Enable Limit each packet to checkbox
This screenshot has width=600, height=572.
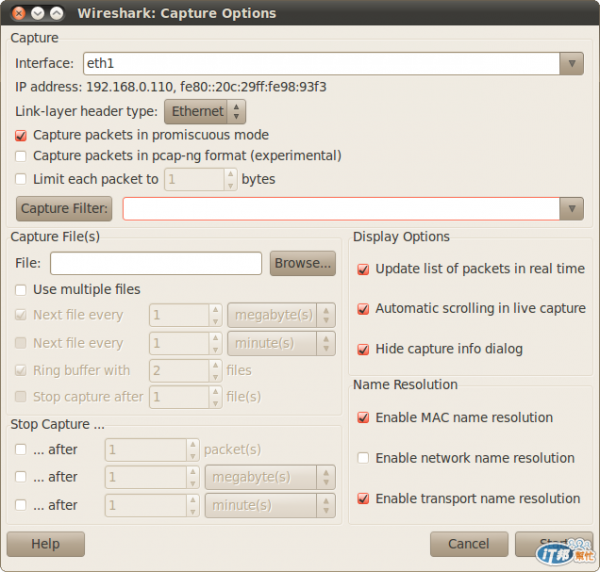(21, 179)
